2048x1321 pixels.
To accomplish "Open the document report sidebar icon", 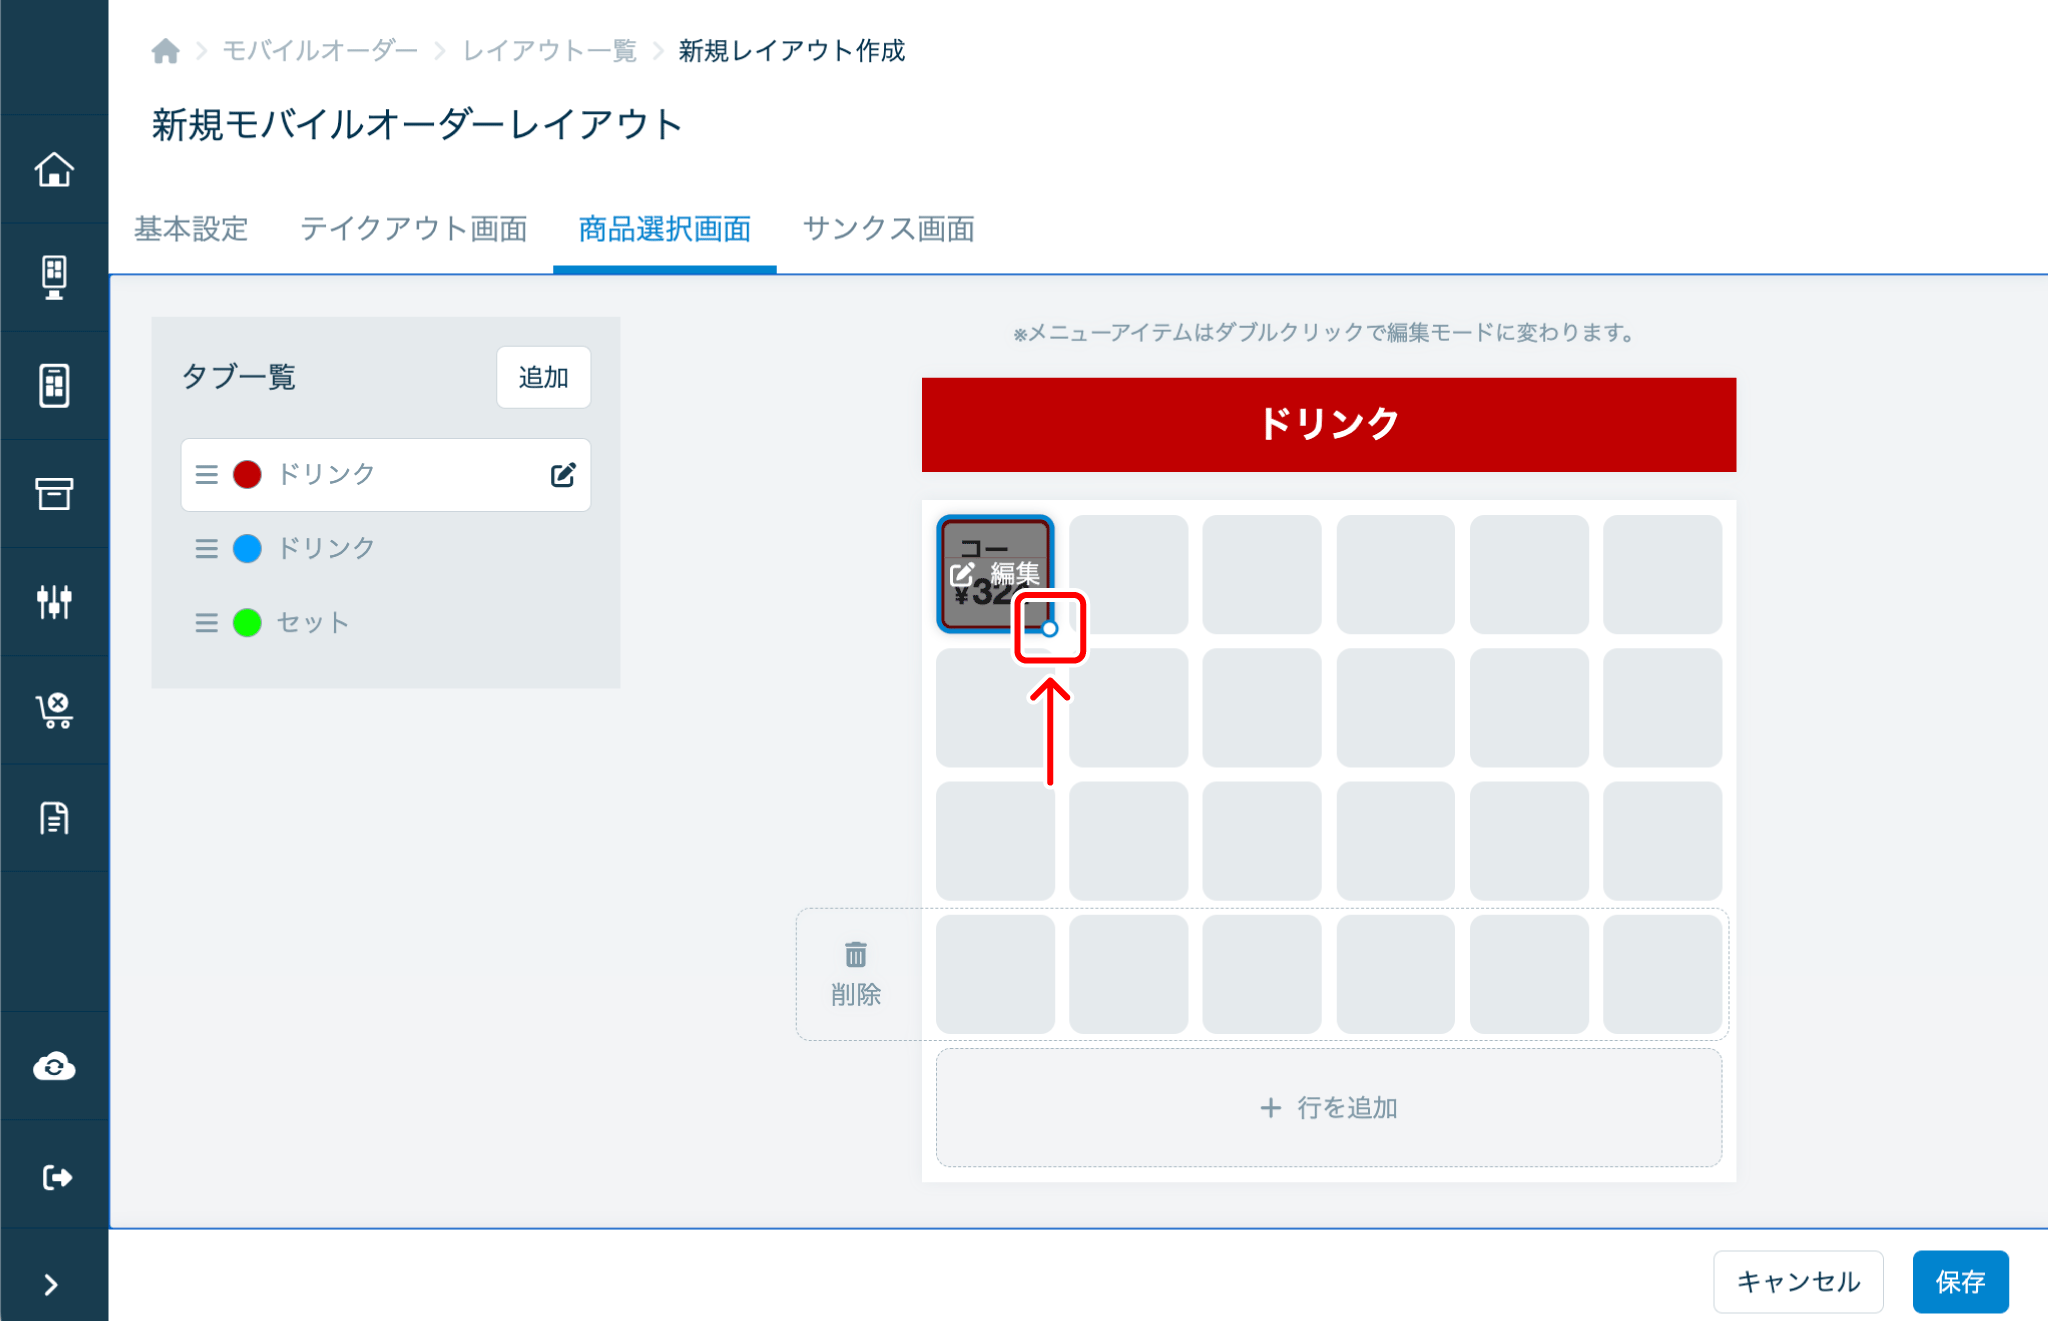I will point(54,818).
